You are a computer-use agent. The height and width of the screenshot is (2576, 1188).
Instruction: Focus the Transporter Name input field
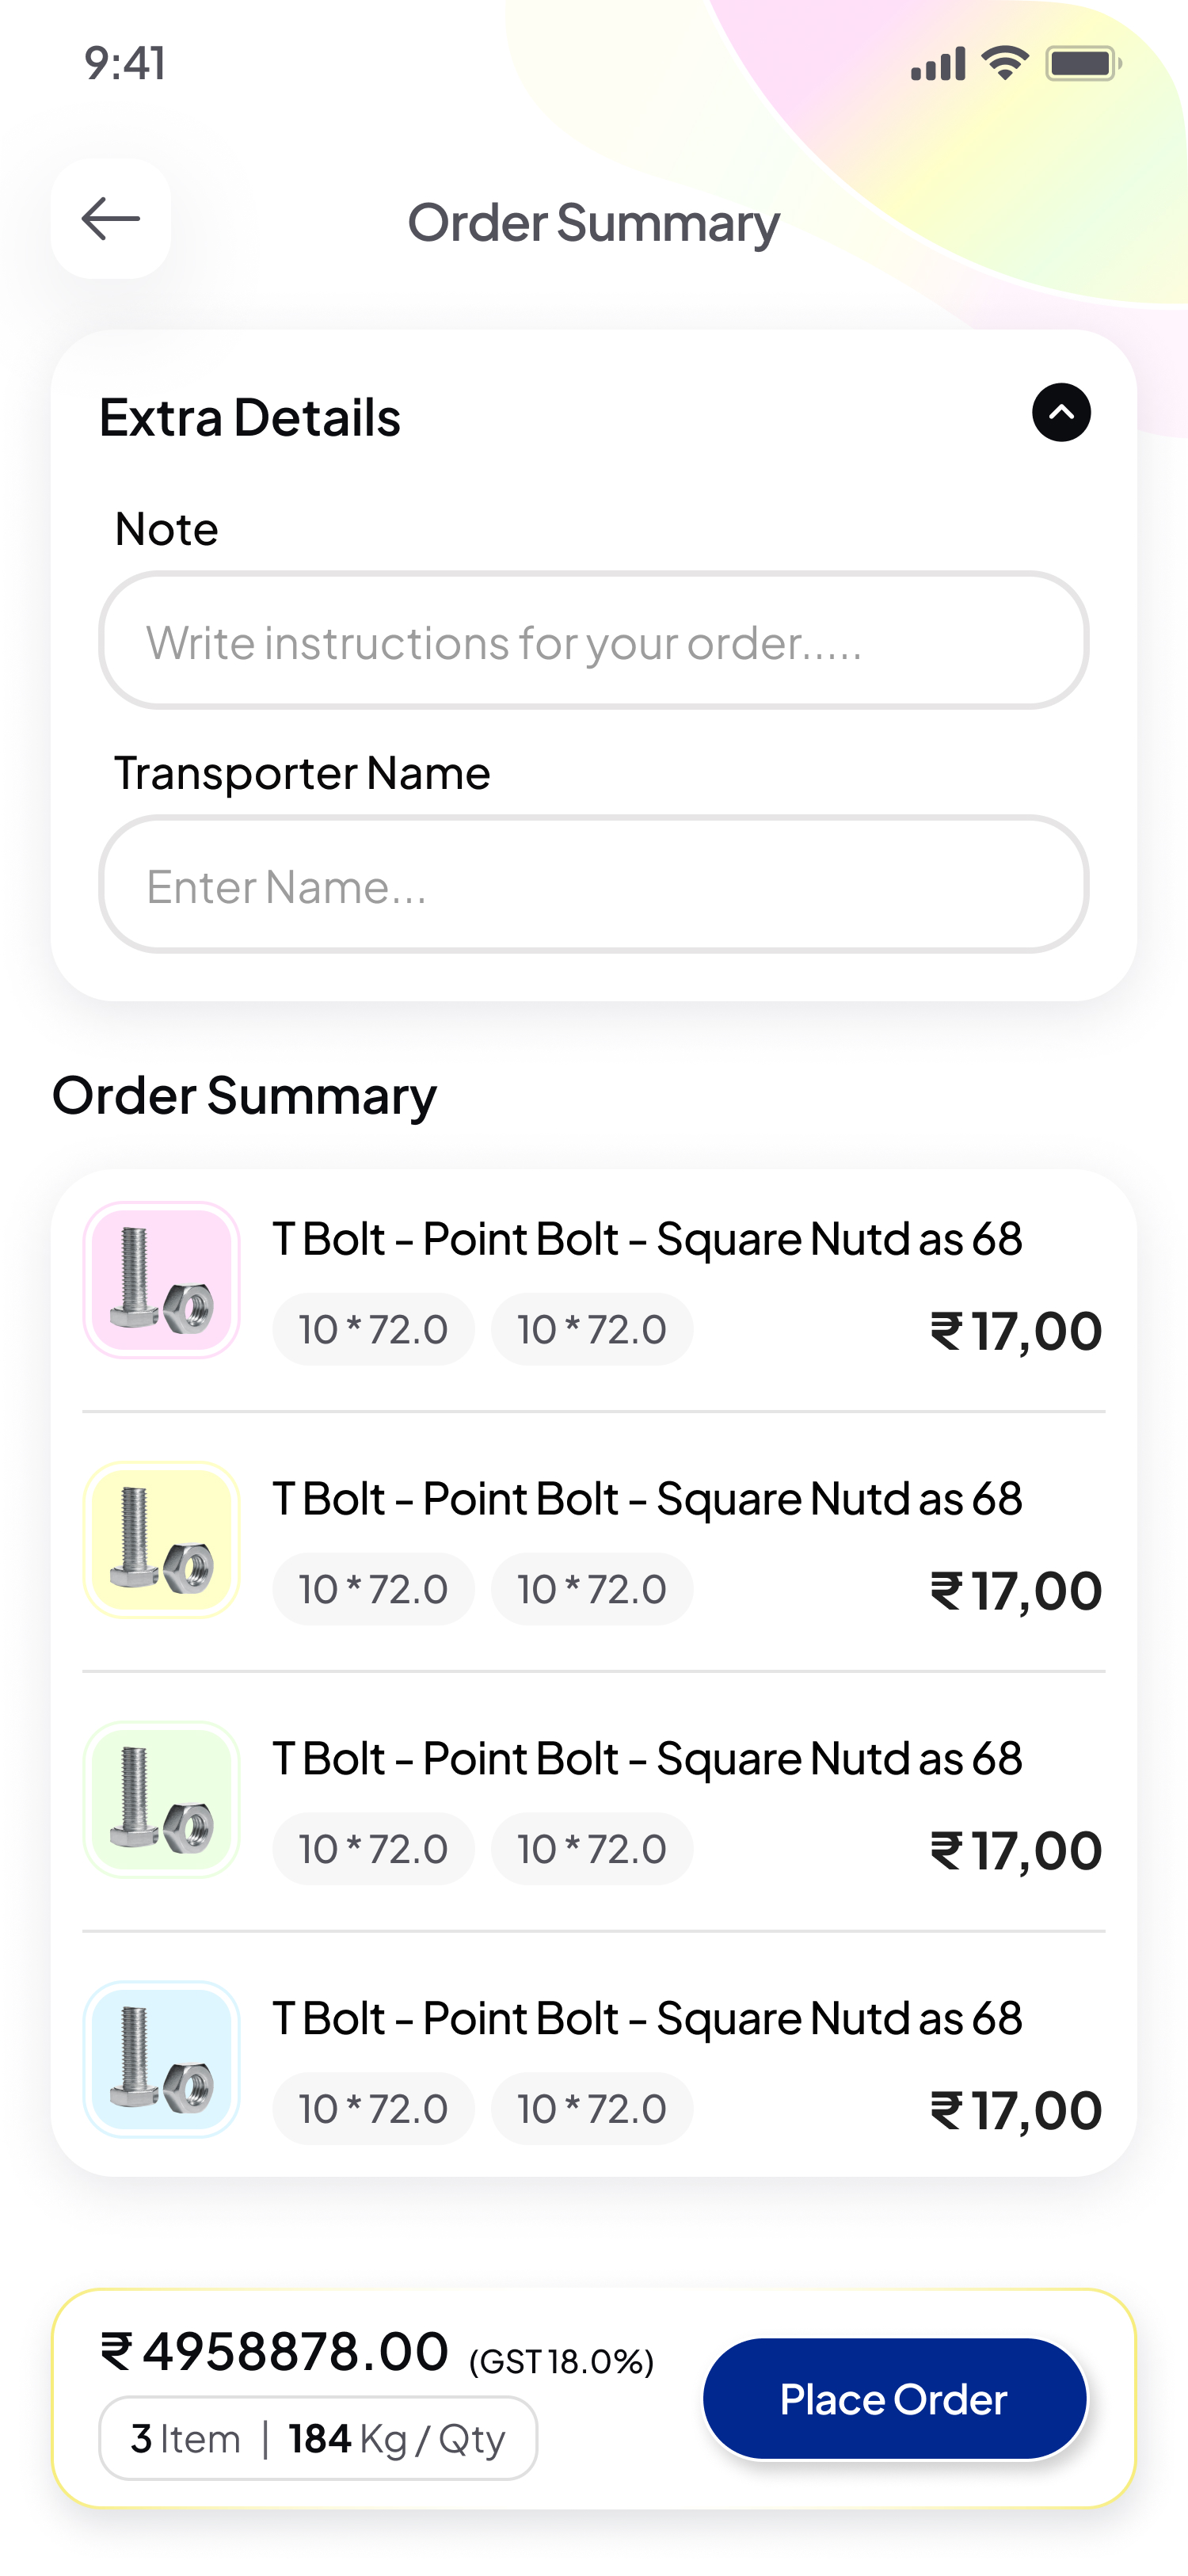tap(594, 885)
